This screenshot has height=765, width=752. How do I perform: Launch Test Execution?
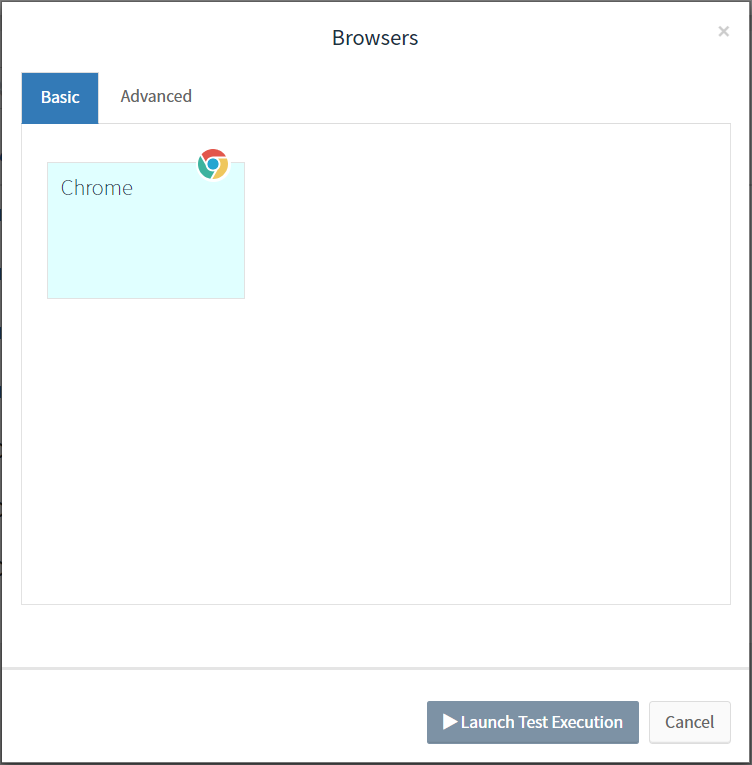click(532, 722)
